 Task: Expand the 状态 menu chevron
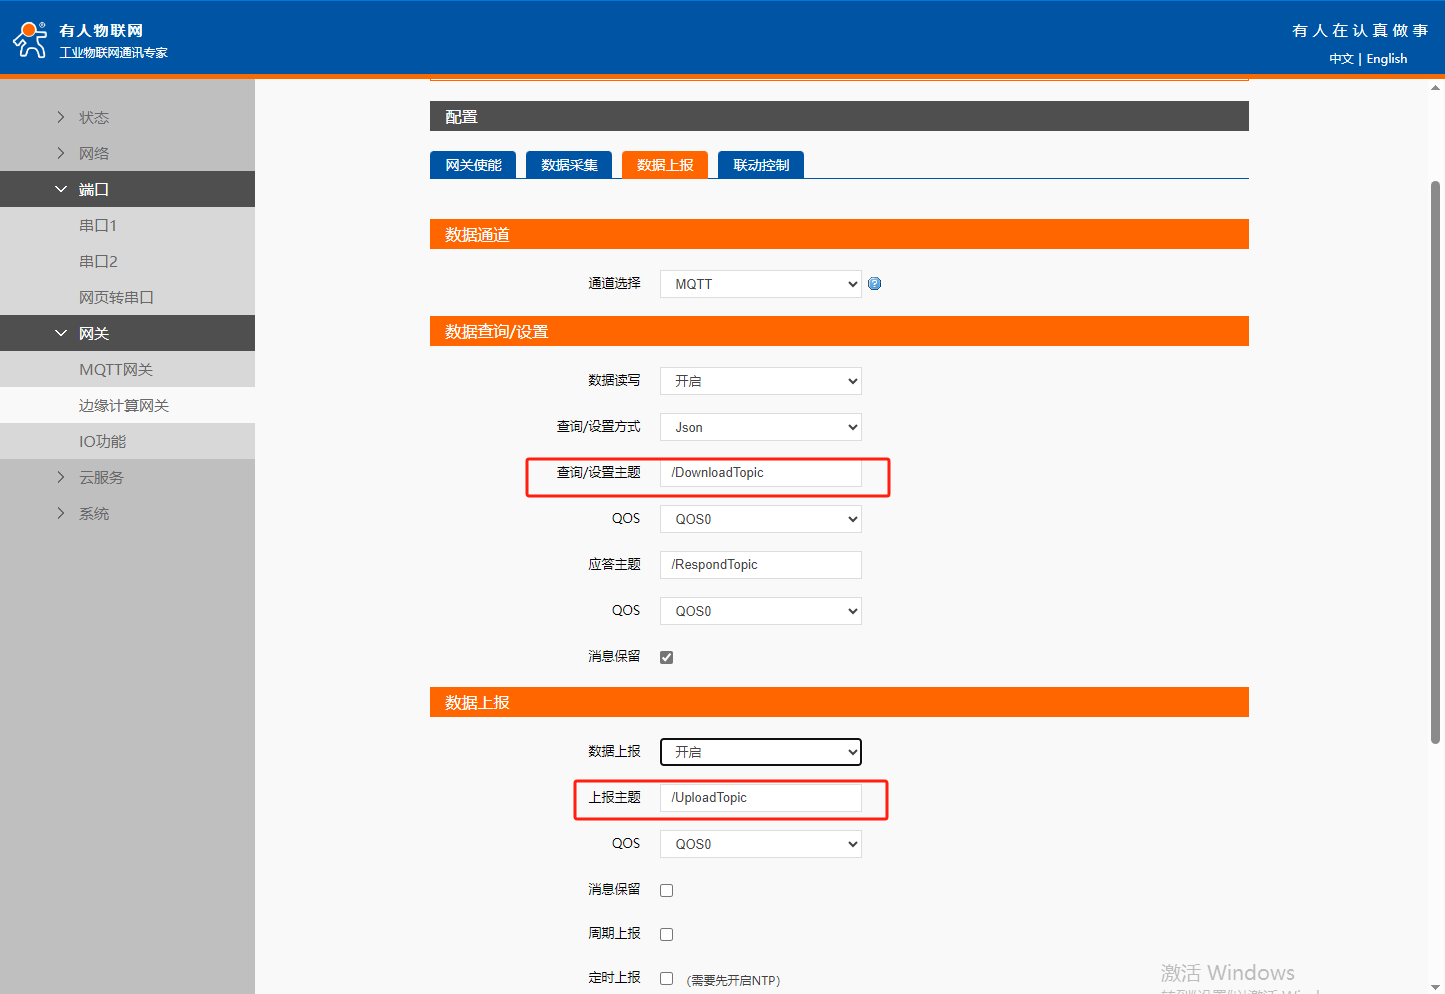click(61, 117)
